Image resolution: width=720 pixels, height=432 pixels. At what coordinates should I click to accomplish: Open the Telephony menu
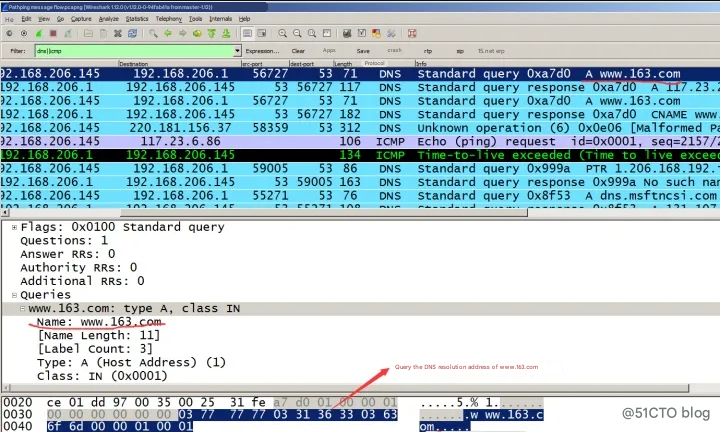pyautogui.click(x=169, y=19)
